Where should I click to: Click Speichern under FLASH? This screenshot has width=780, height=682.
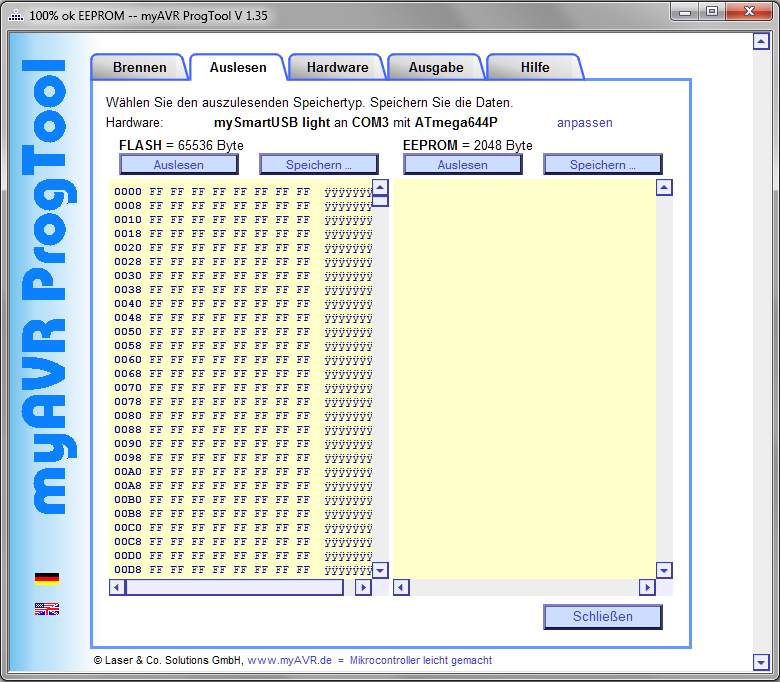(x=319, y=165)
